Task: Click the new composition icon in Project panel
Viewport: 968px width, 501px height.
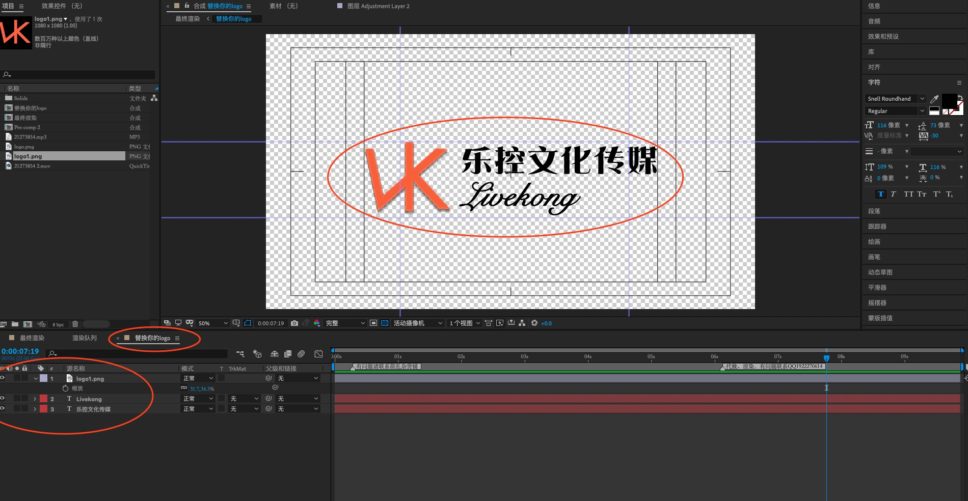Action: 28,324
